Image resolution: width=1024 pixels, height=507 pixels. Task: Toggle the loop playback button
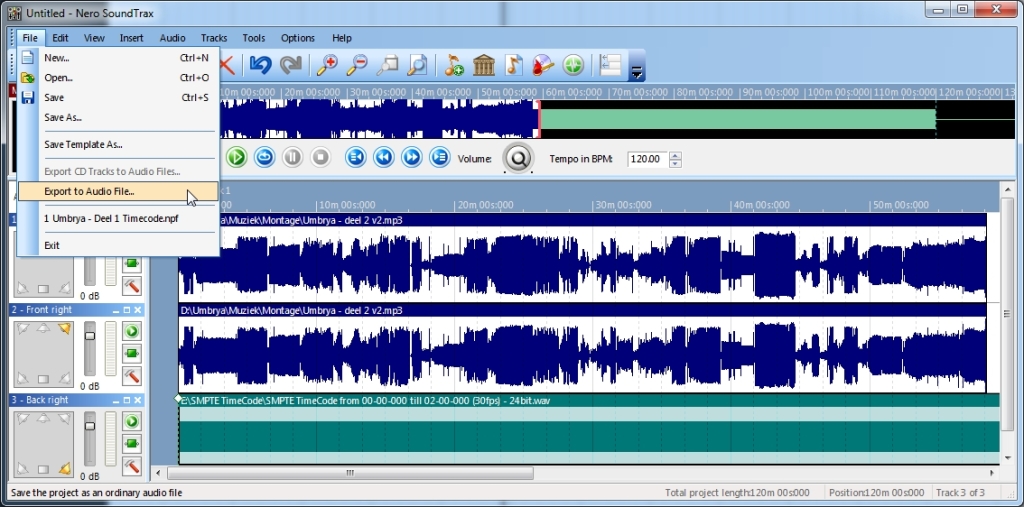tap(264, 157)
